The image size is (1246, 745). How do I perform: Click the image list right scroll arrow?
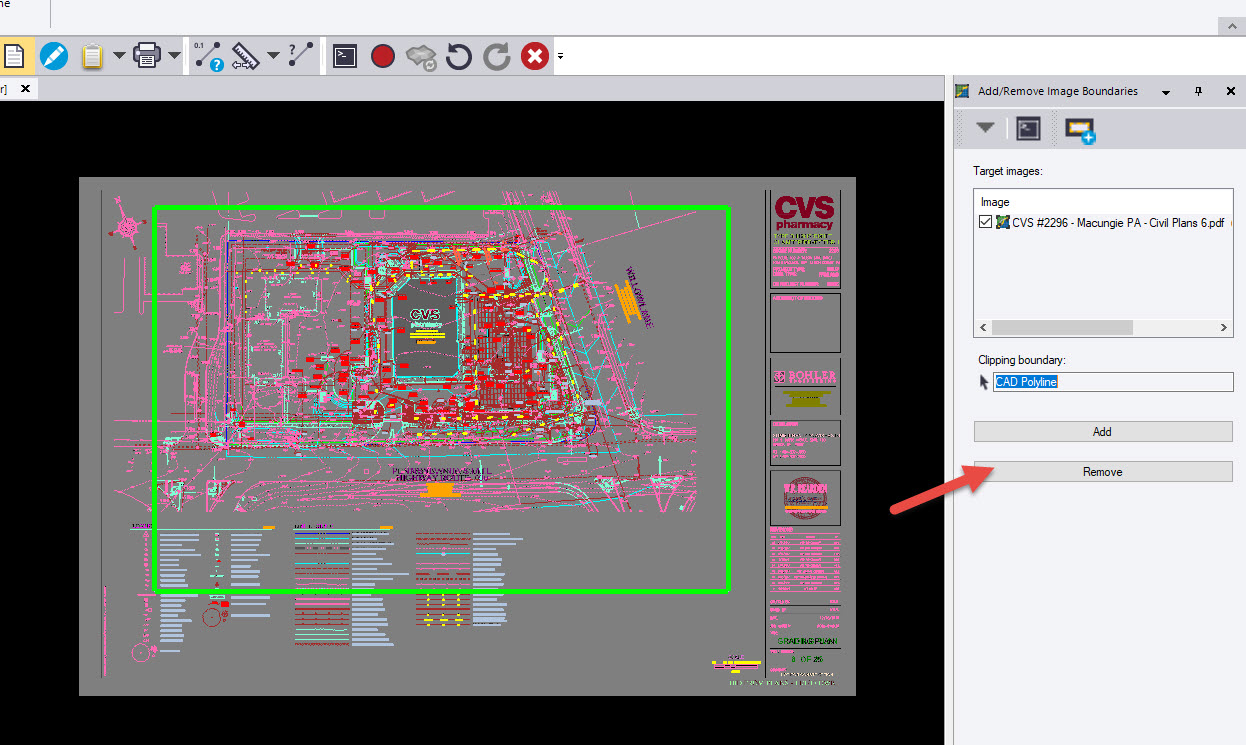point(1225,328)
